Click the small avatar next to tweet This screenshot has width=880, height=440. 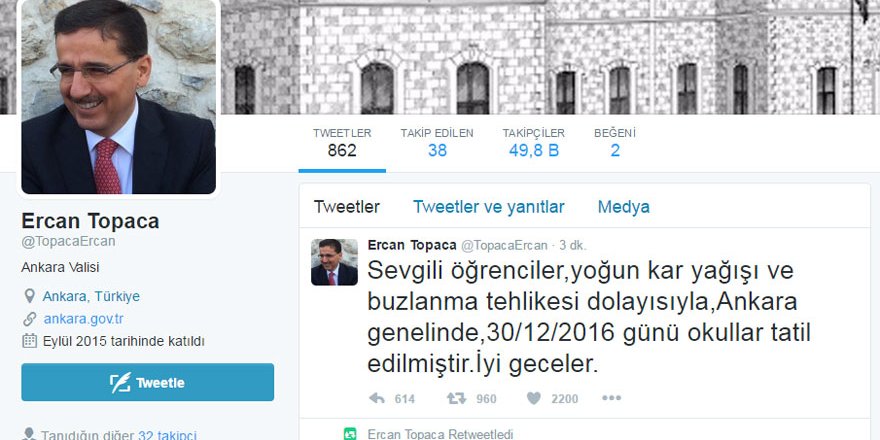click(x=334, y=262)
